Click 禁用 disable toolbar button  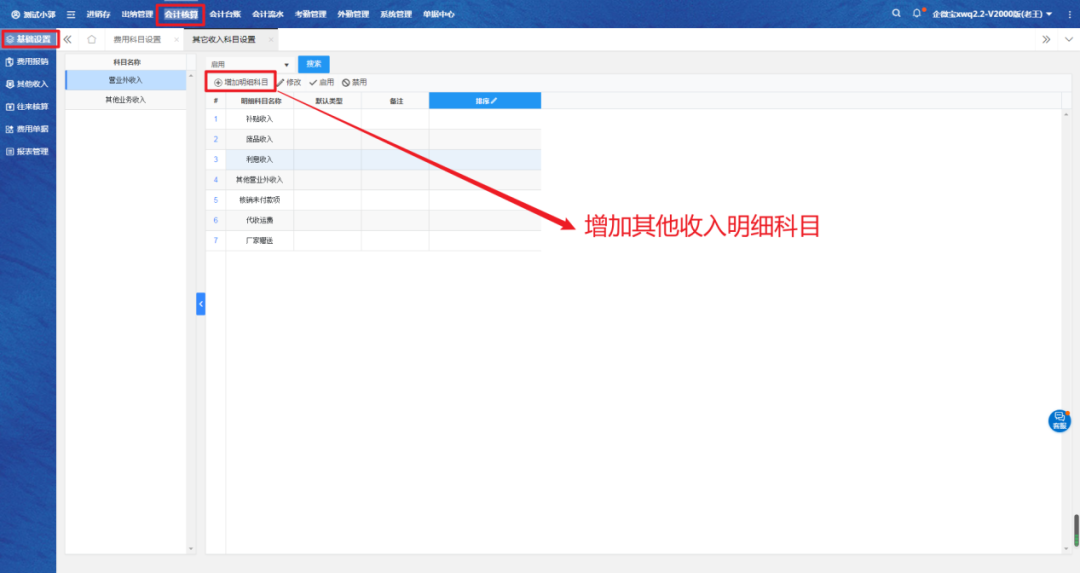click(x=354, y=82)
